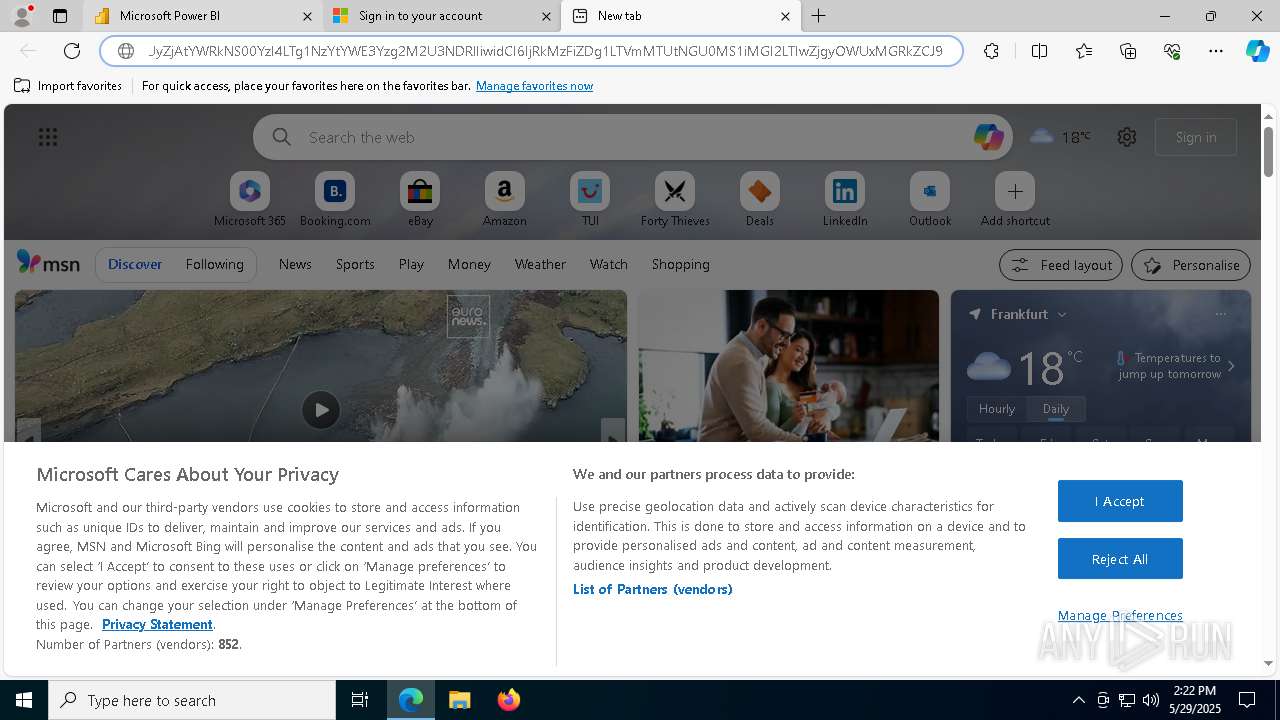
Task: Open a new browser tab
Action: 819,16
